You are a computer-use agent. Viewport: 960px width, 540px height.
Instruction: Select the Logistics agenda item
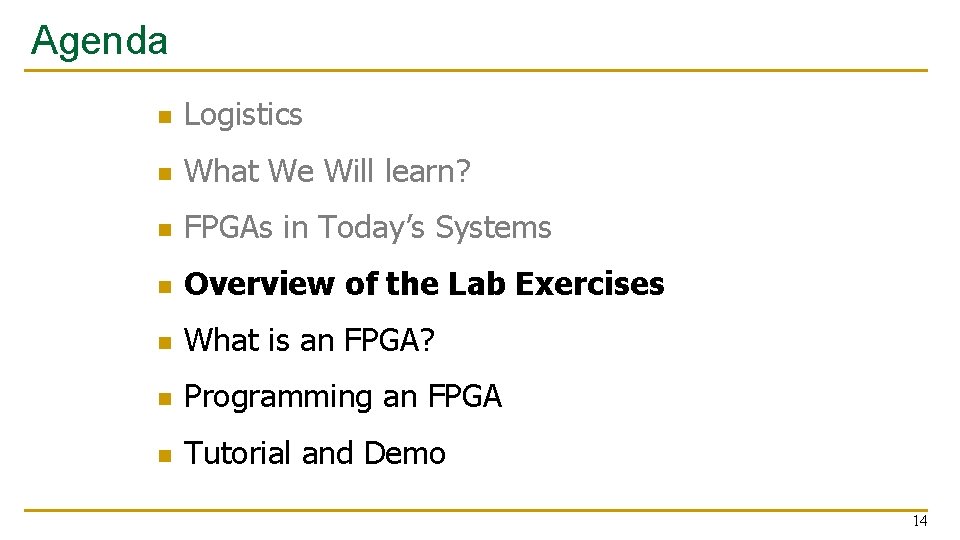[x=243, y=115]
